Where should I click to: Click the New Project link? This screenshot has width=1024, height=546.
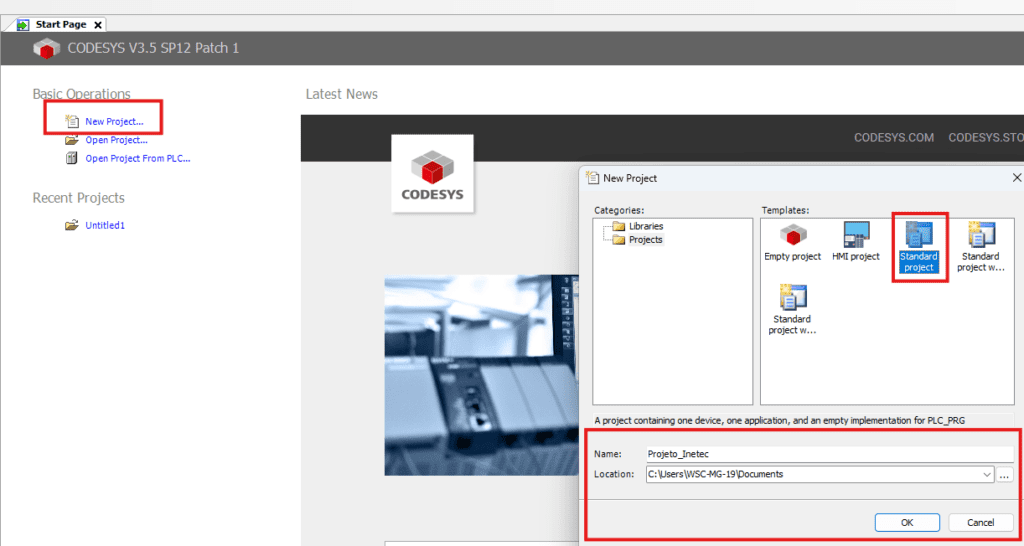pos(114,121)
